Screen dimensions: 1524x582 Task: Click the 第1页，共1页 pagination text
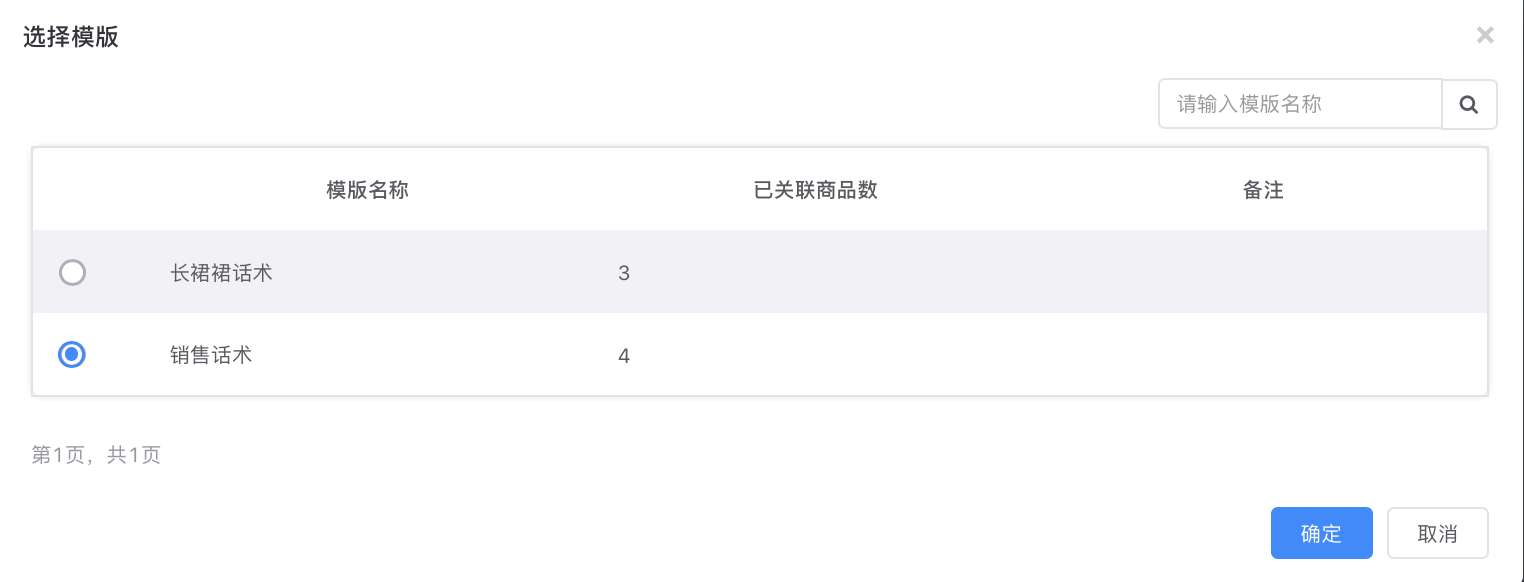click(x=96, y=455)
